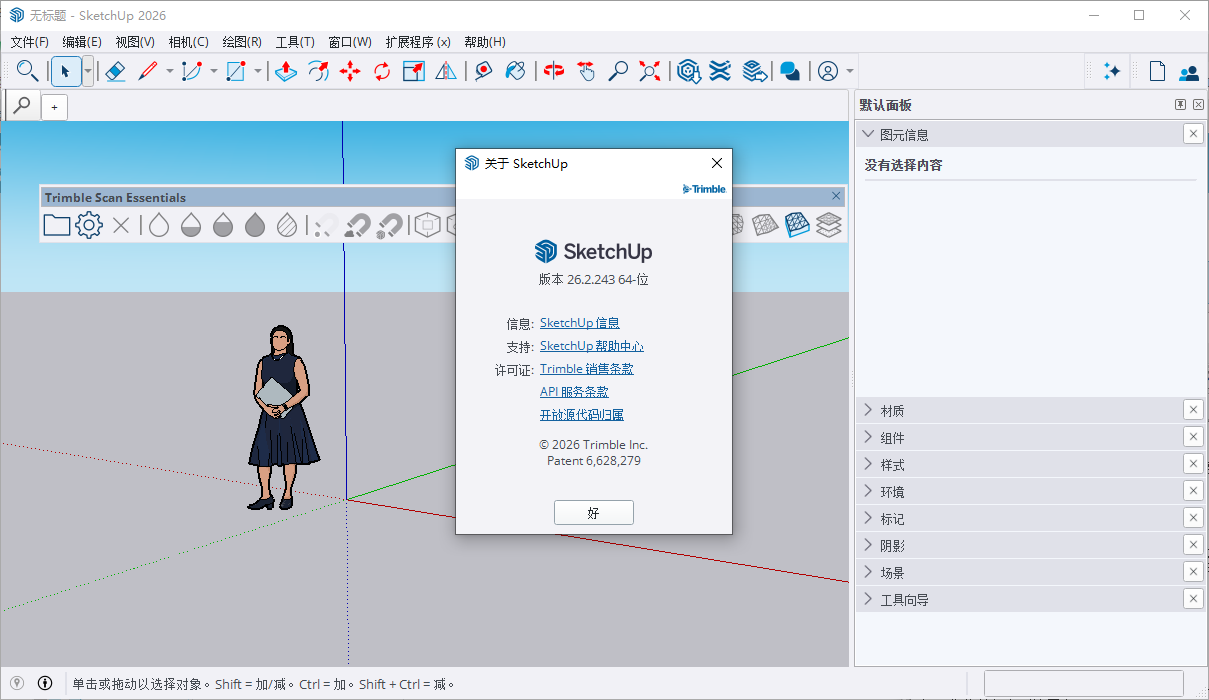Viewport: 1209px width, 700px height.
Task: Click the X icon in Scan Essentials toolbar
Action: pos(121,225)
